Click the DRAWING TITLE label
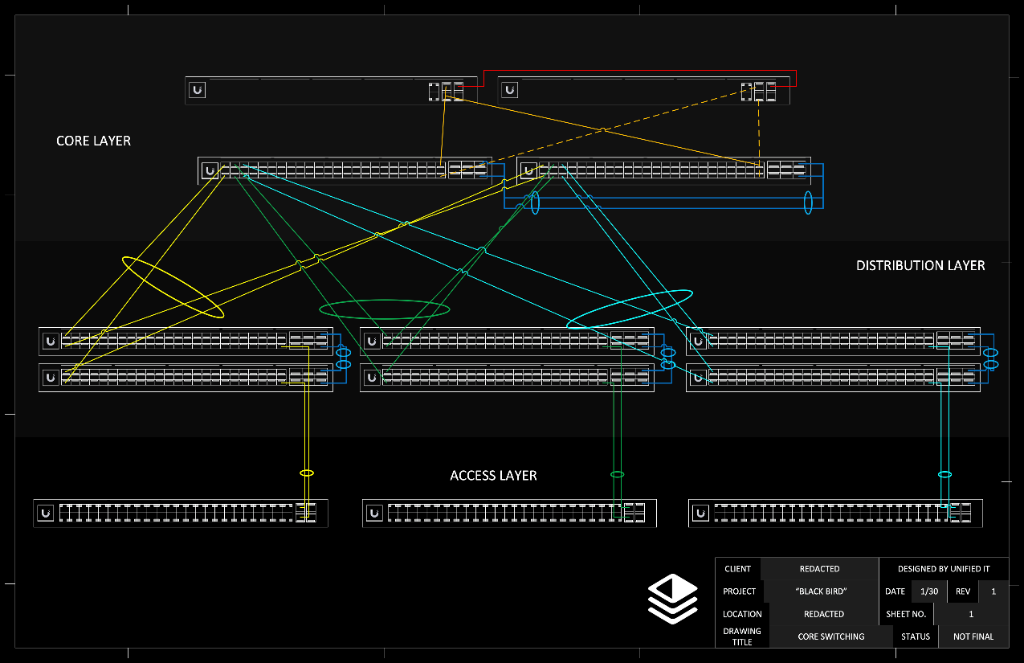The height and width of the screenshot is (663, 1024). click(742, 637)
